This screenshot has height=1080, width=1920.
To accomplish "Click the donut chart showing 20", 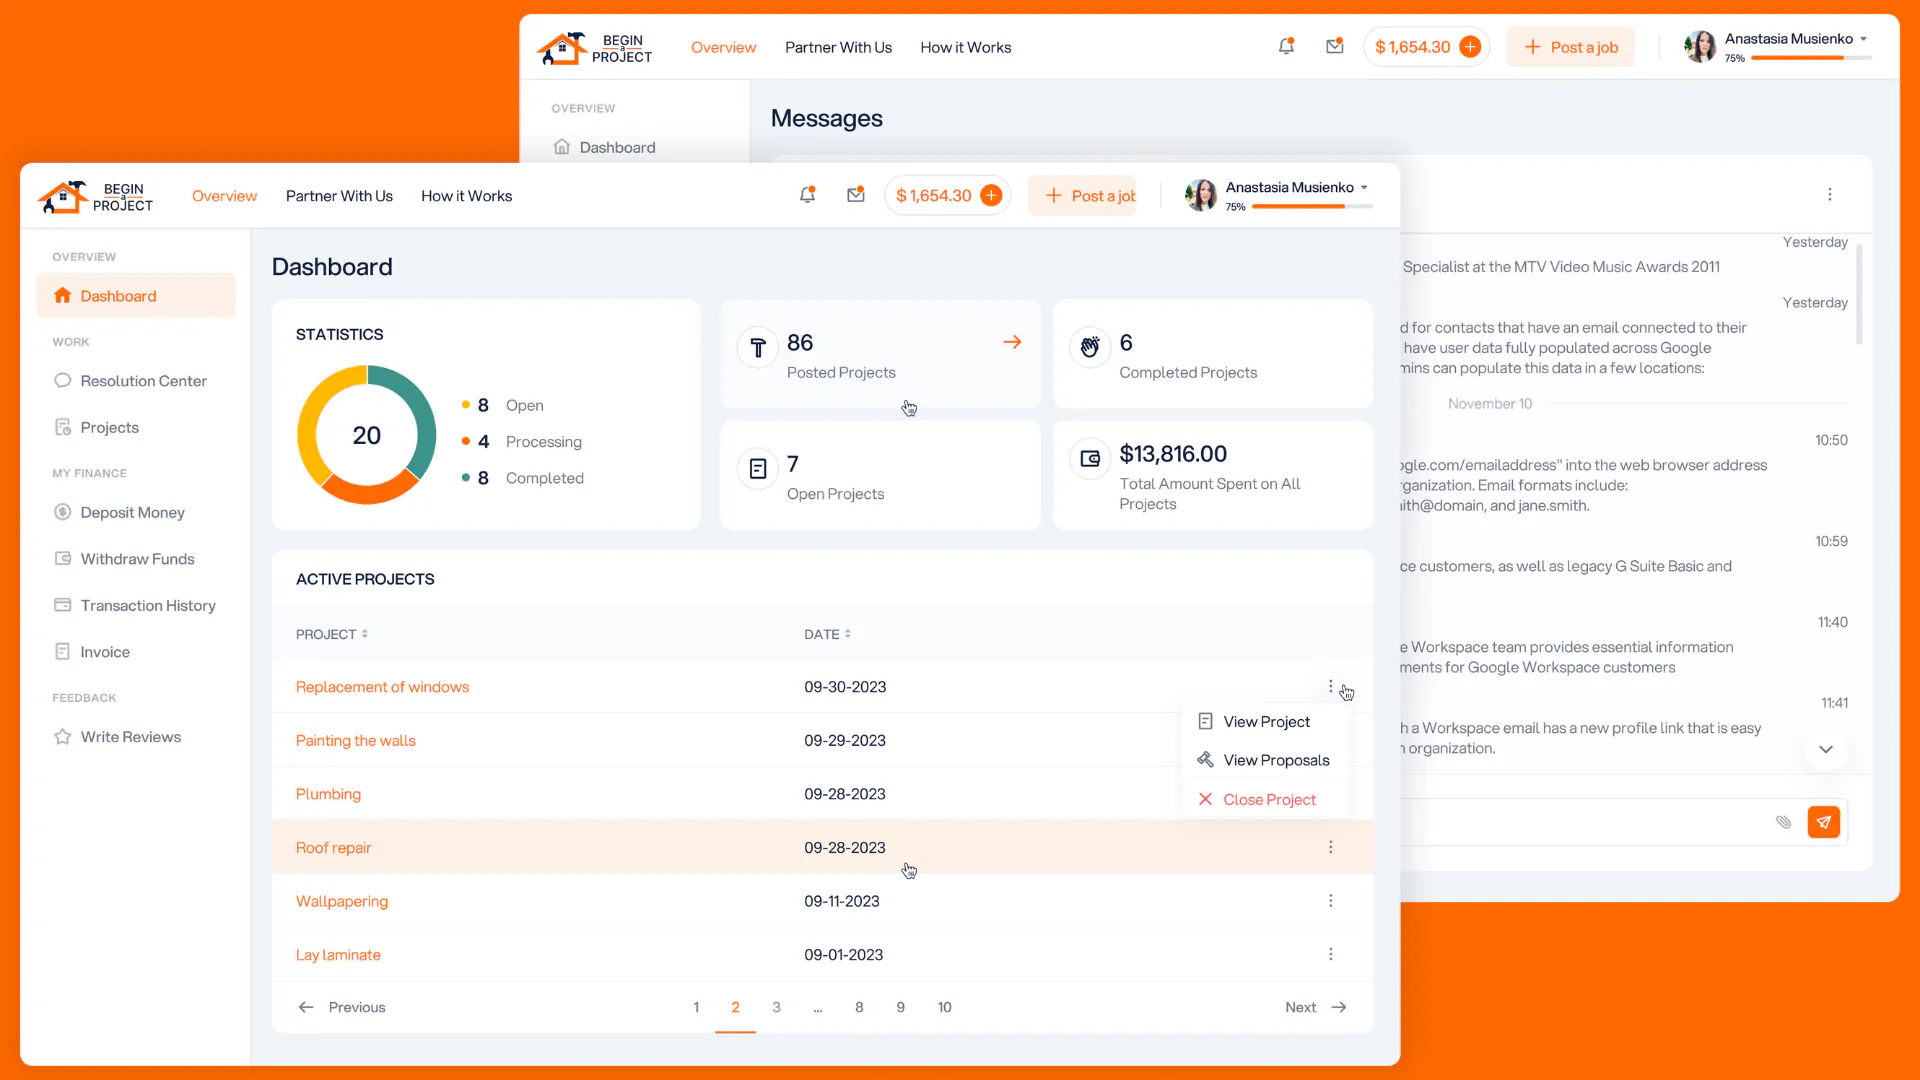I will pyautogui.click(x=367, y=435).
